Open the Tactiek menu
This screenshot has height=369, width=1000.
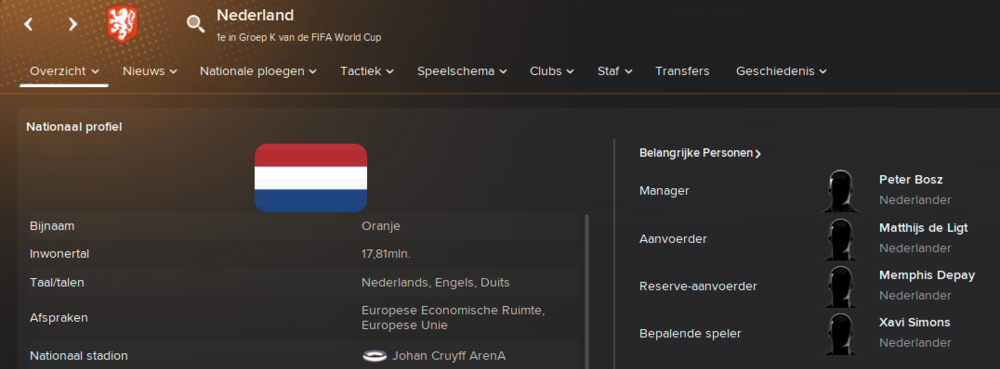pyautogui.click(x=367, y=71)
